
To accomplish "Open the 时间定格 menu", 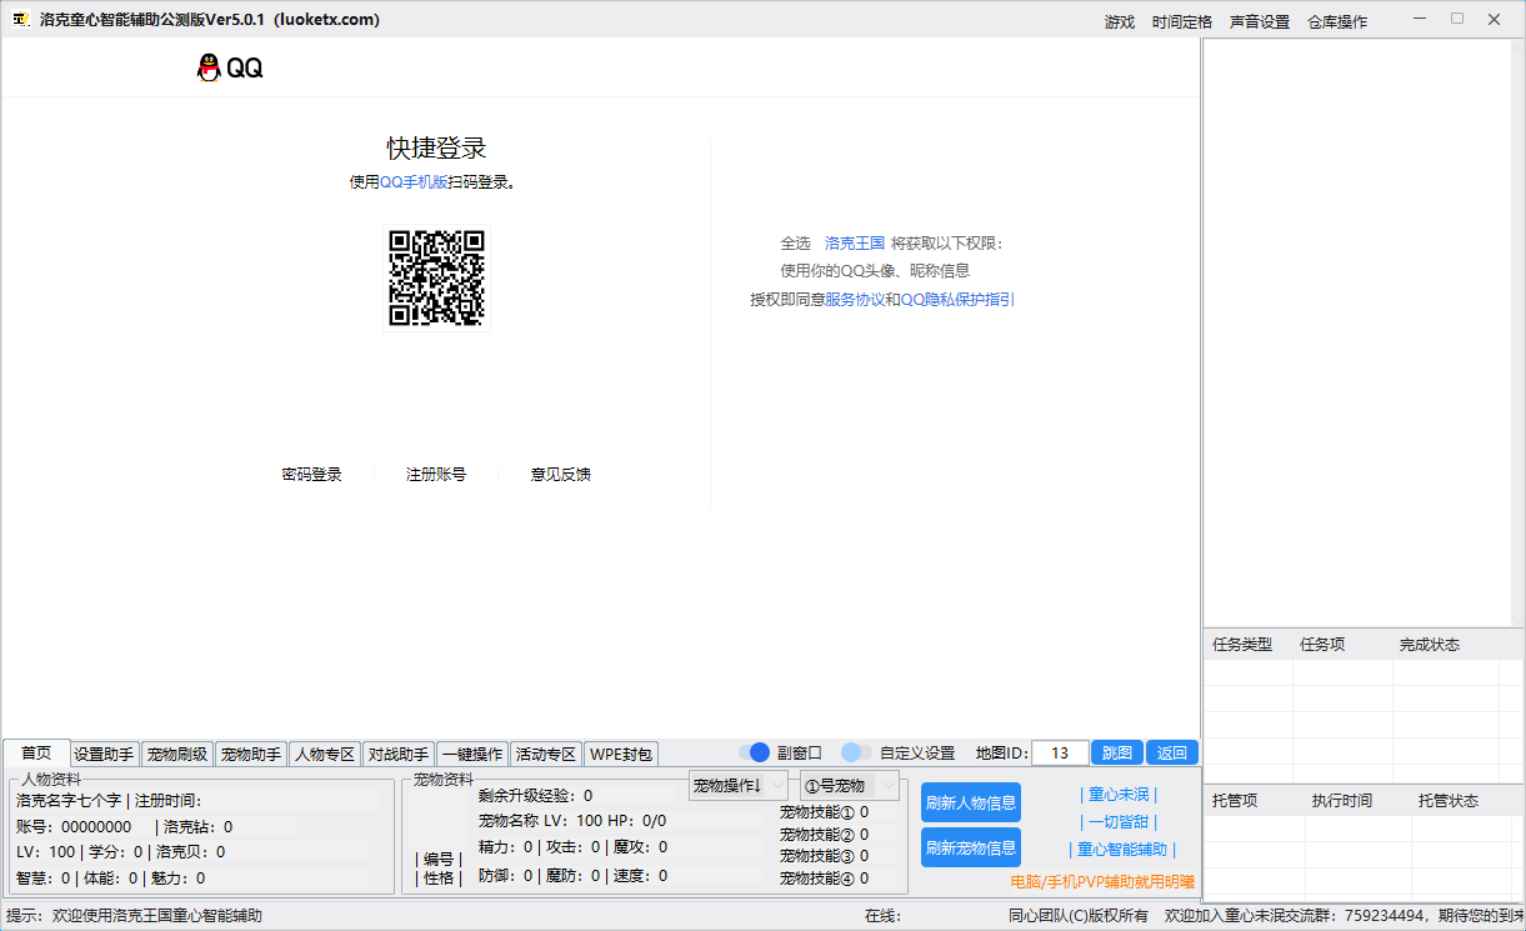I will (x=1180, y=20).
